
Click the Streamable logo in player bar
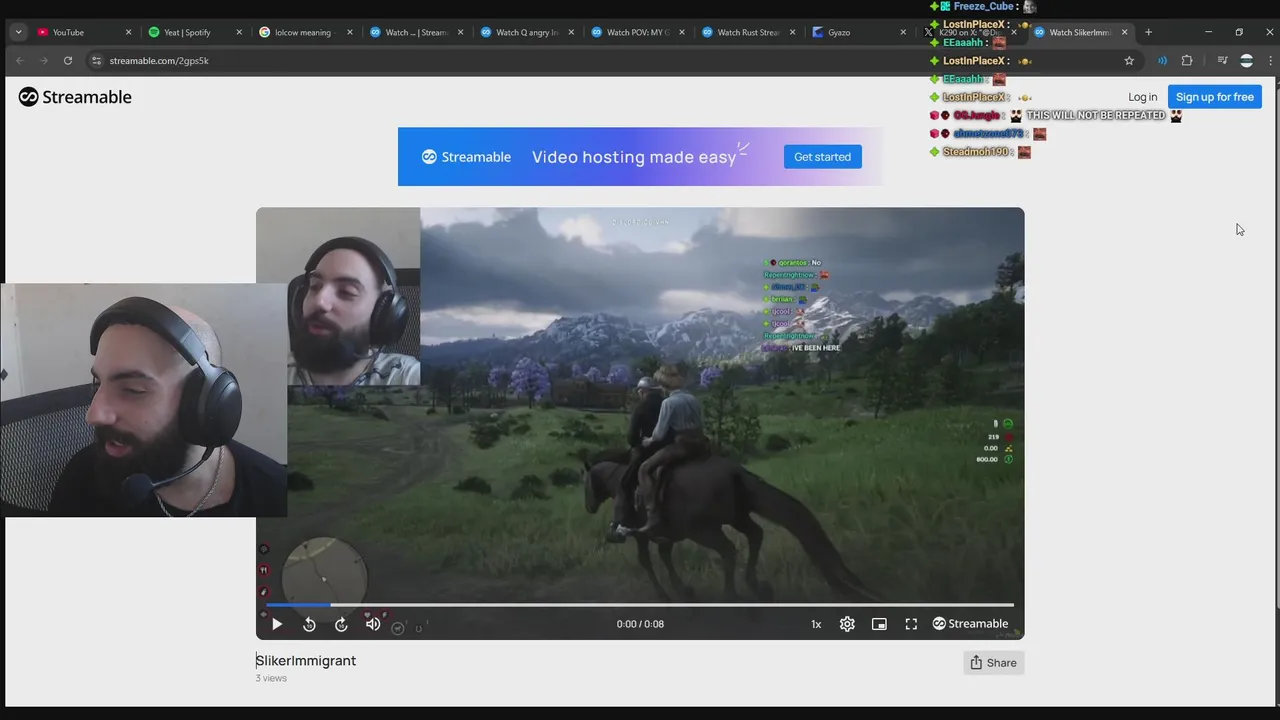point(970,624)
